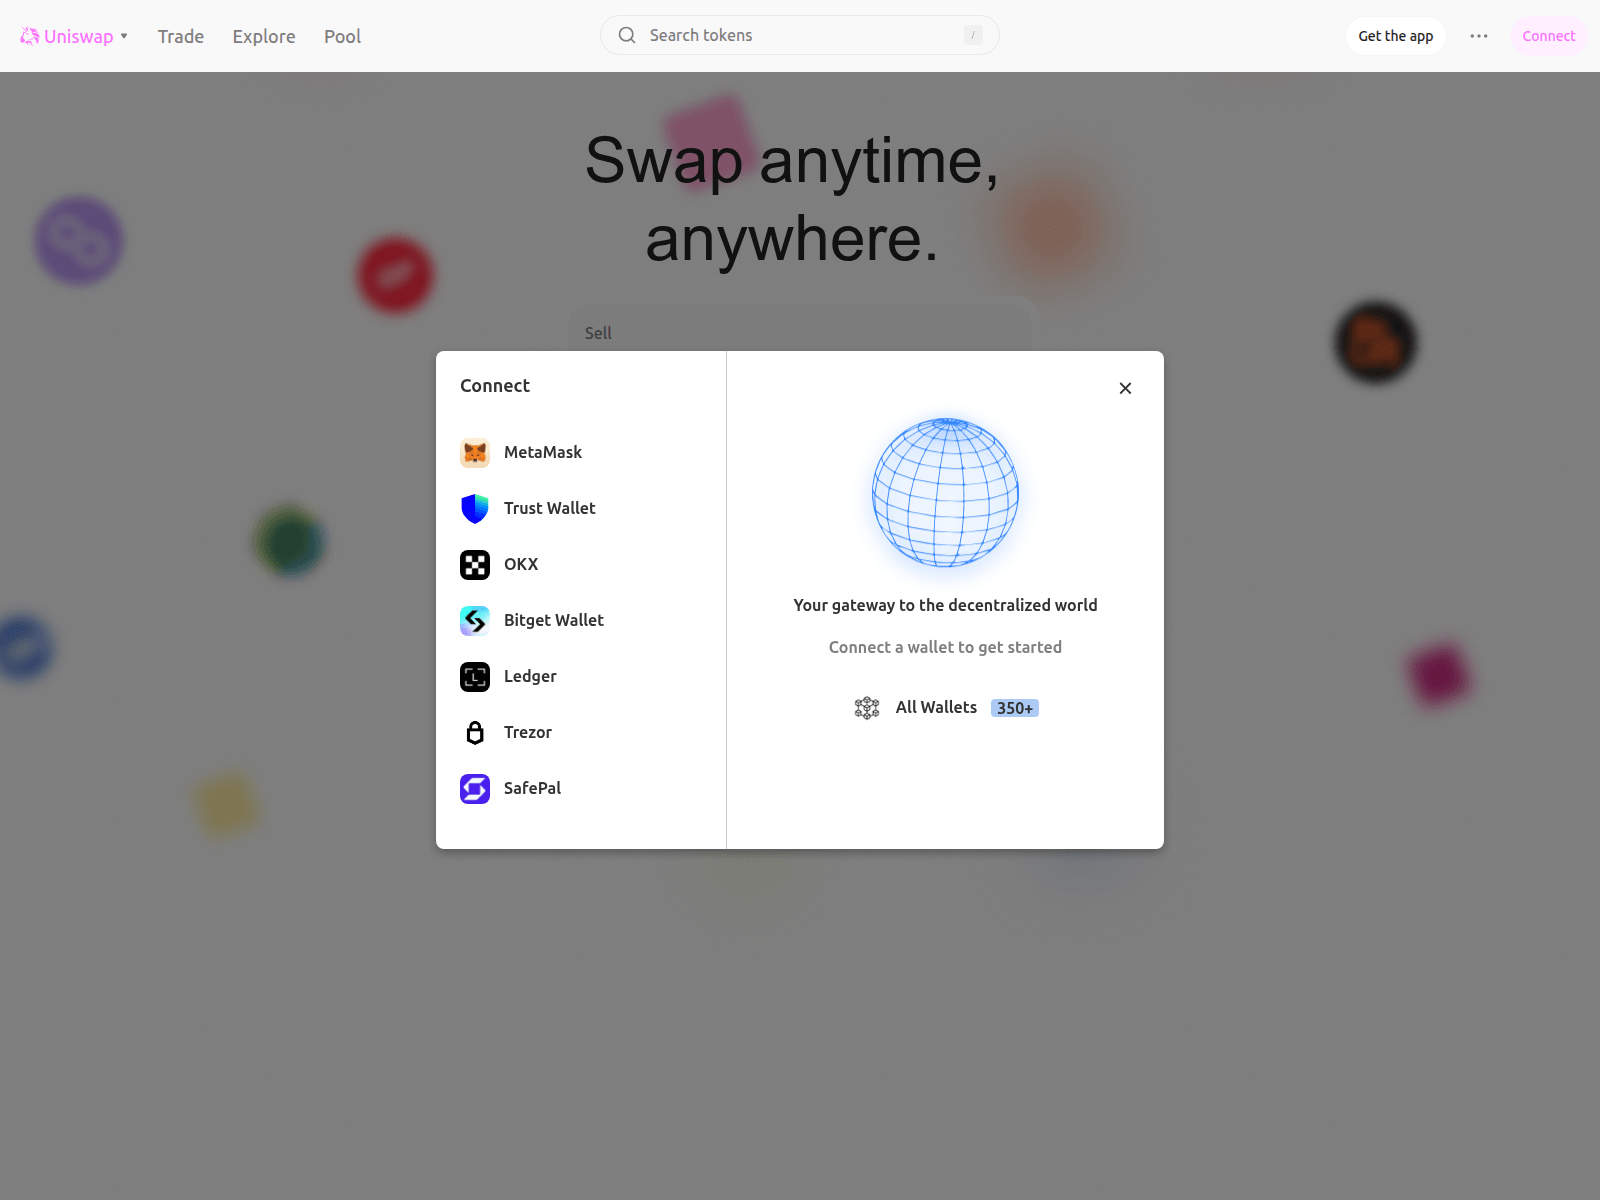The width and height of the screenshot is (1600, 1200).
Task: Click the Connect button in header
Action: tap(1548, 36)
